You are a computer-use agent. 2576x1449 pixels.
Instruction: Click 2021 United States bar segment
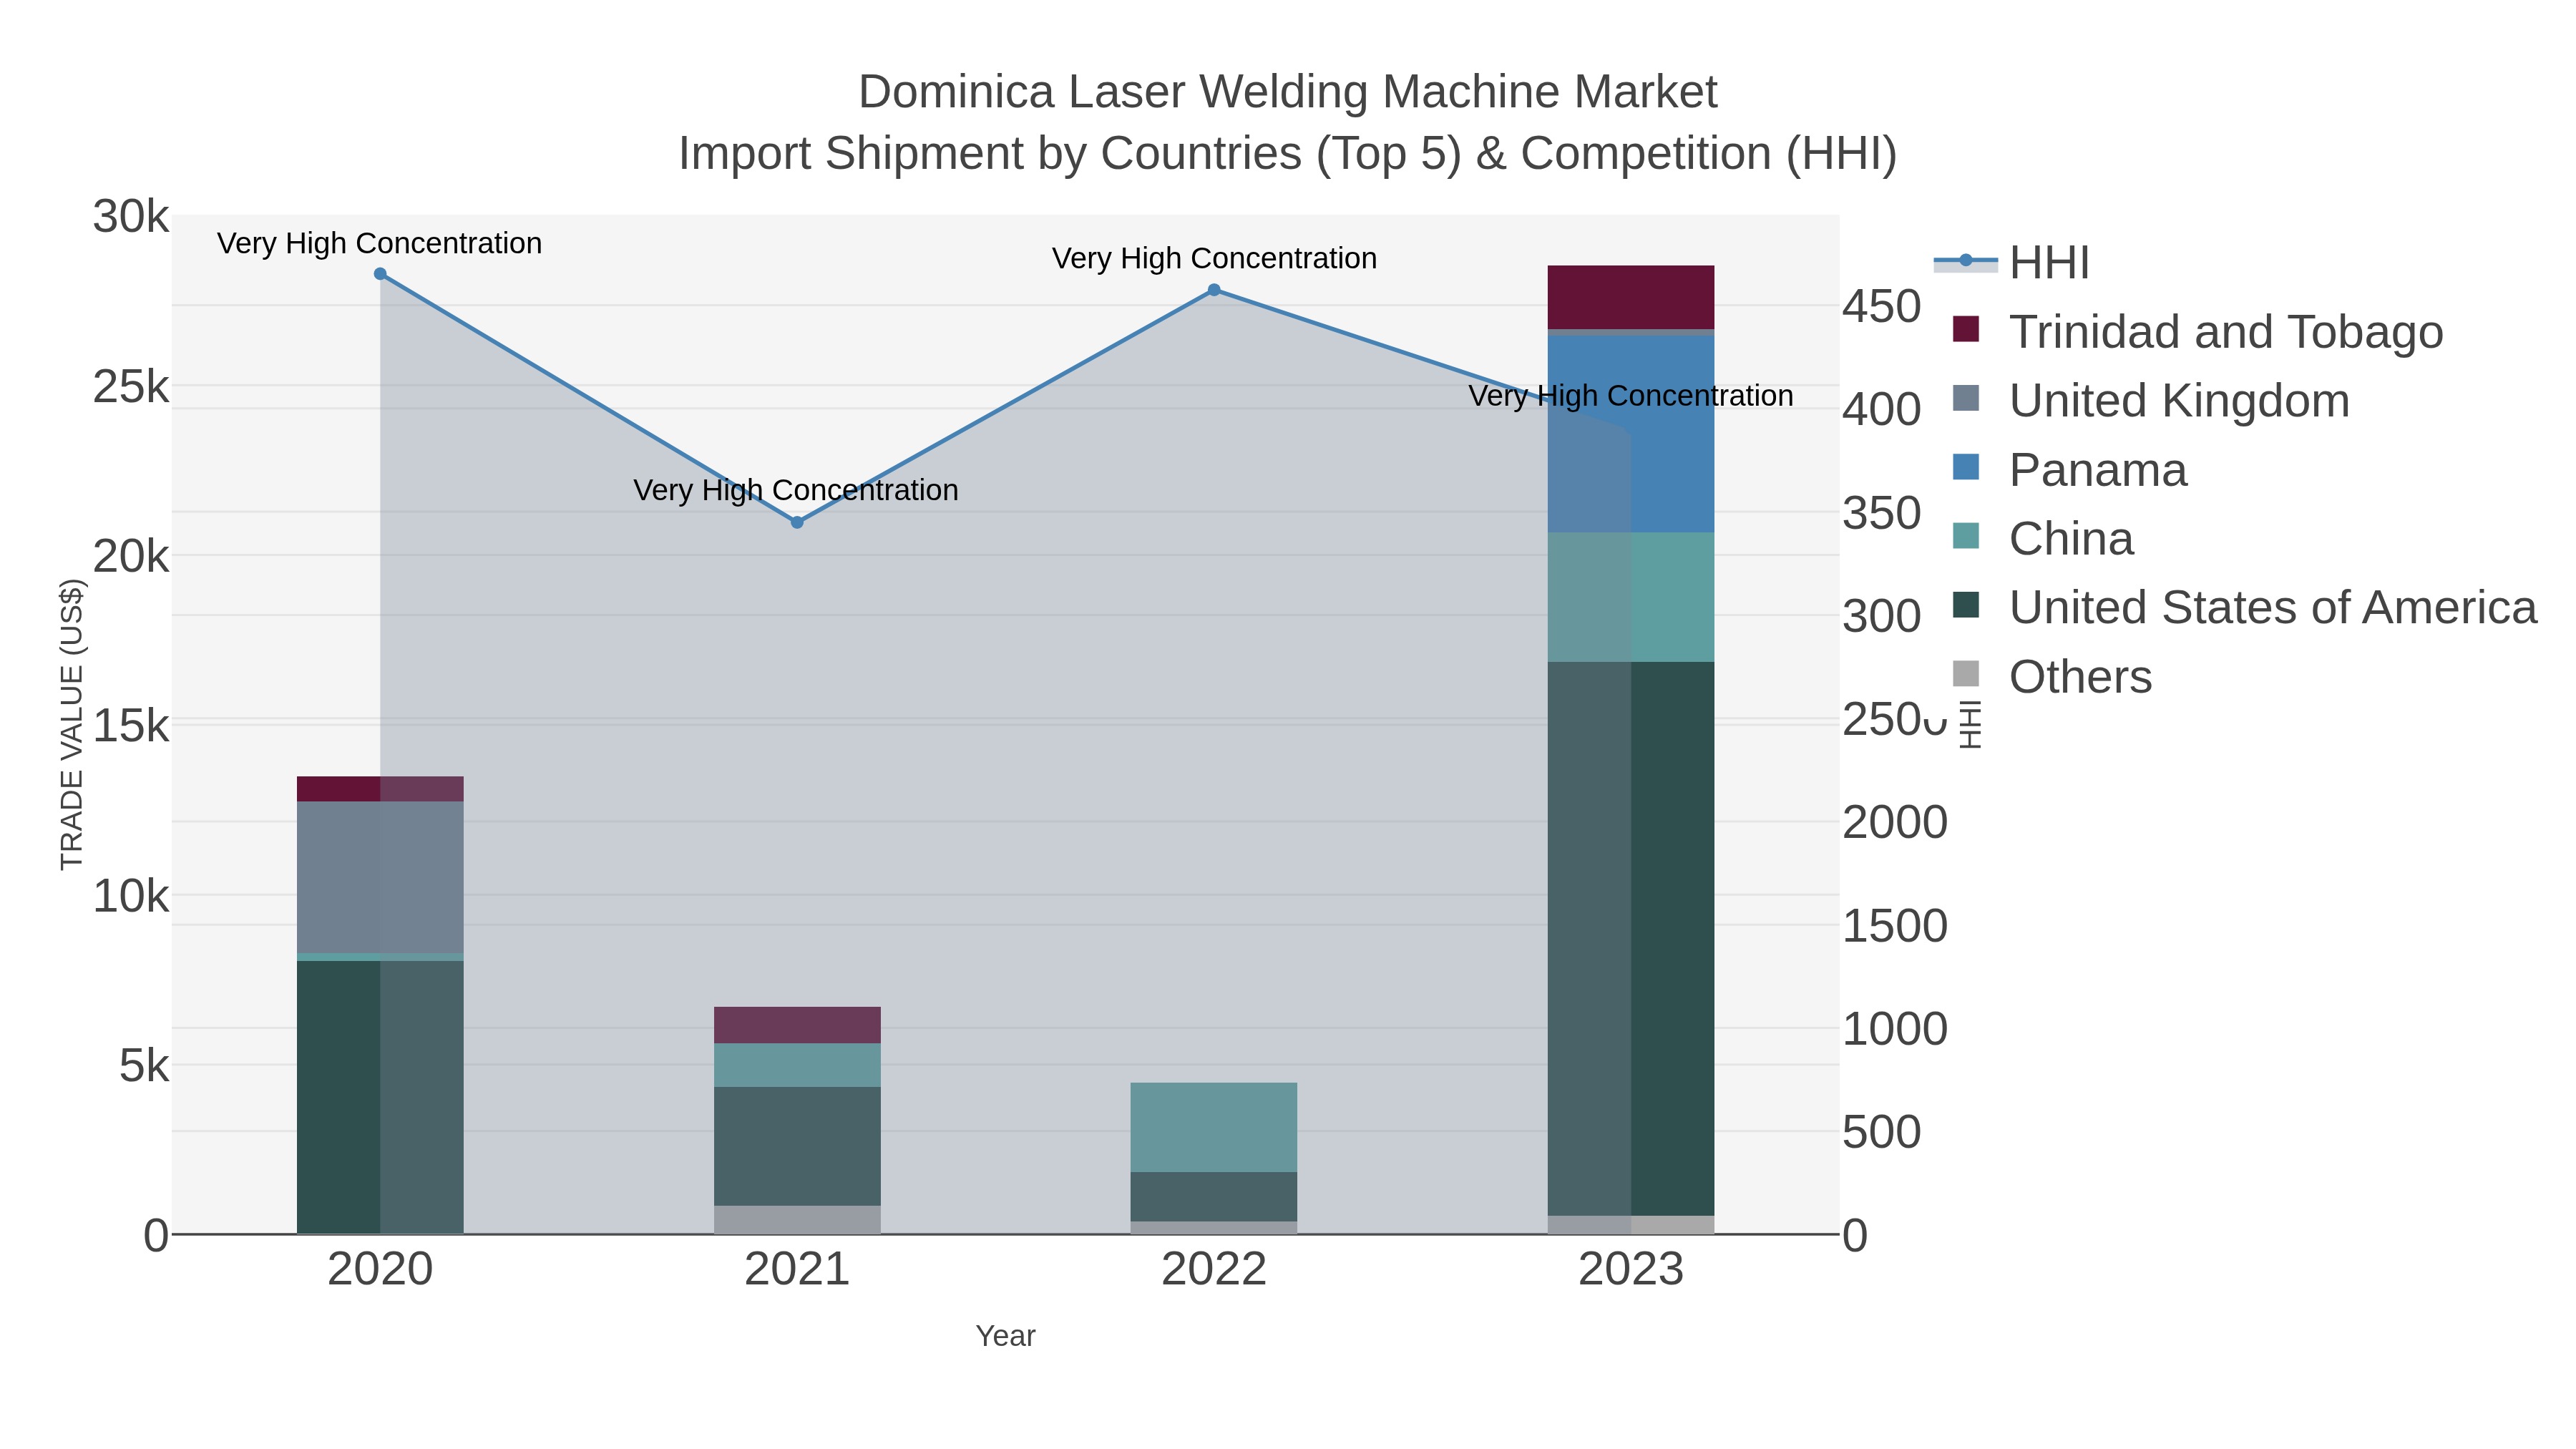tap(797, 1146)
